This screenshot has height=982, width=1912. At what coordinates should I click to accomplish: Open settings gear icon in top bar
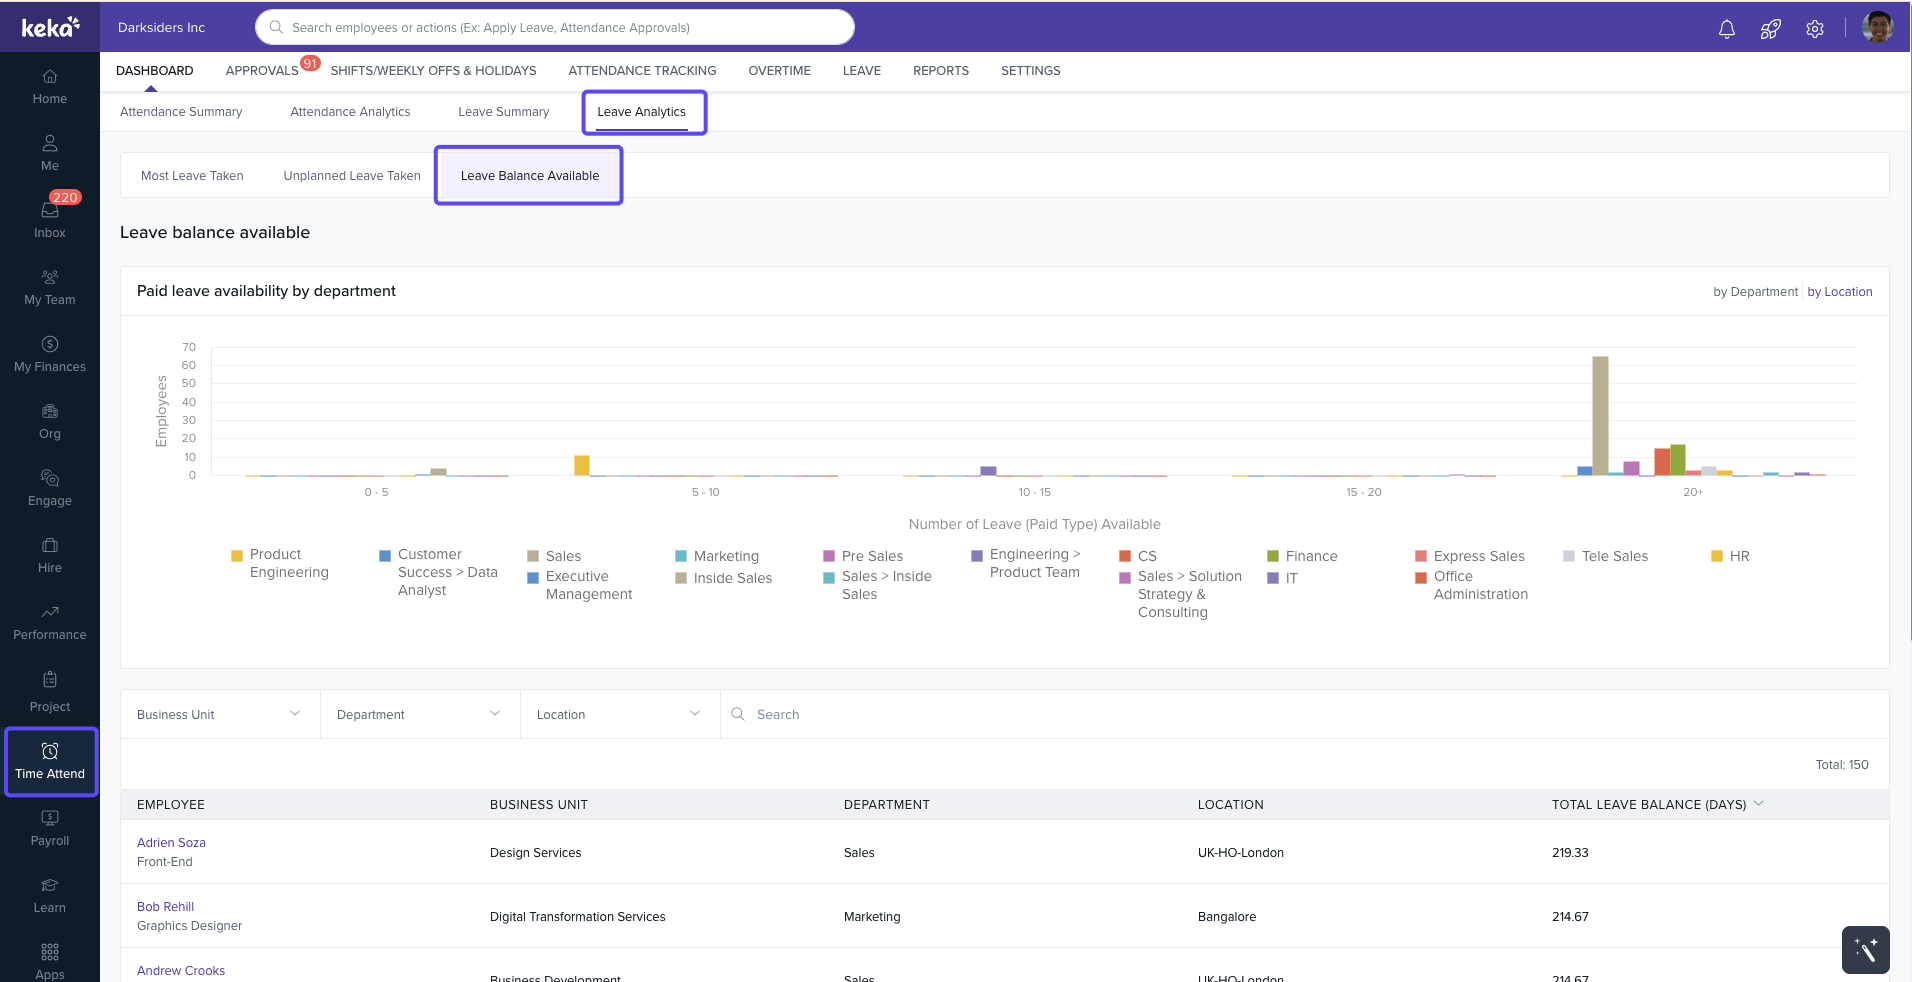[x=1814, y=29]
